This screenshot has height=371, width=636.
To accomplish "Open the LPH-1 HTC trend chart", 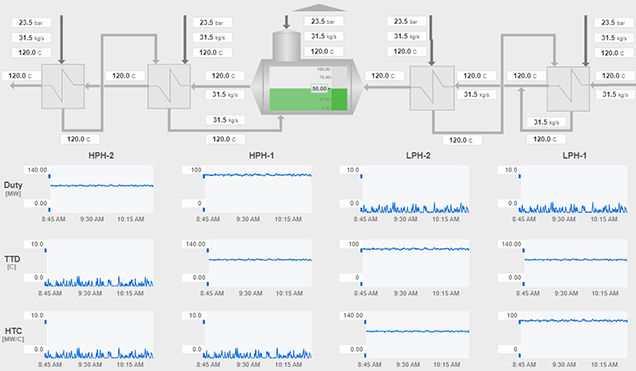I will point(574,335).
